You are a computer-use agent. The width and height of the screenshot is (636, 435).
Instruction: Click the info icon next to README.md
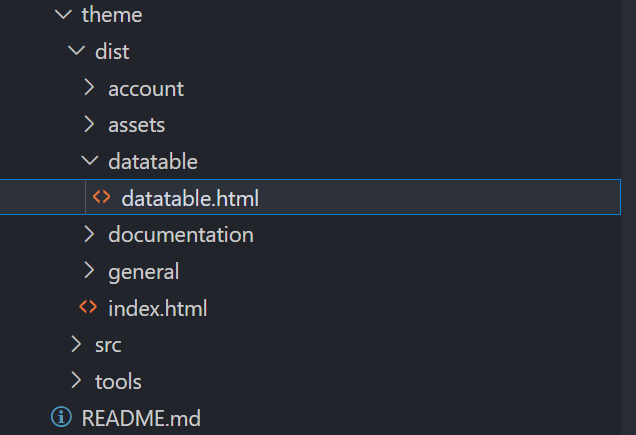pyautogui.click(x=62, y=417)
